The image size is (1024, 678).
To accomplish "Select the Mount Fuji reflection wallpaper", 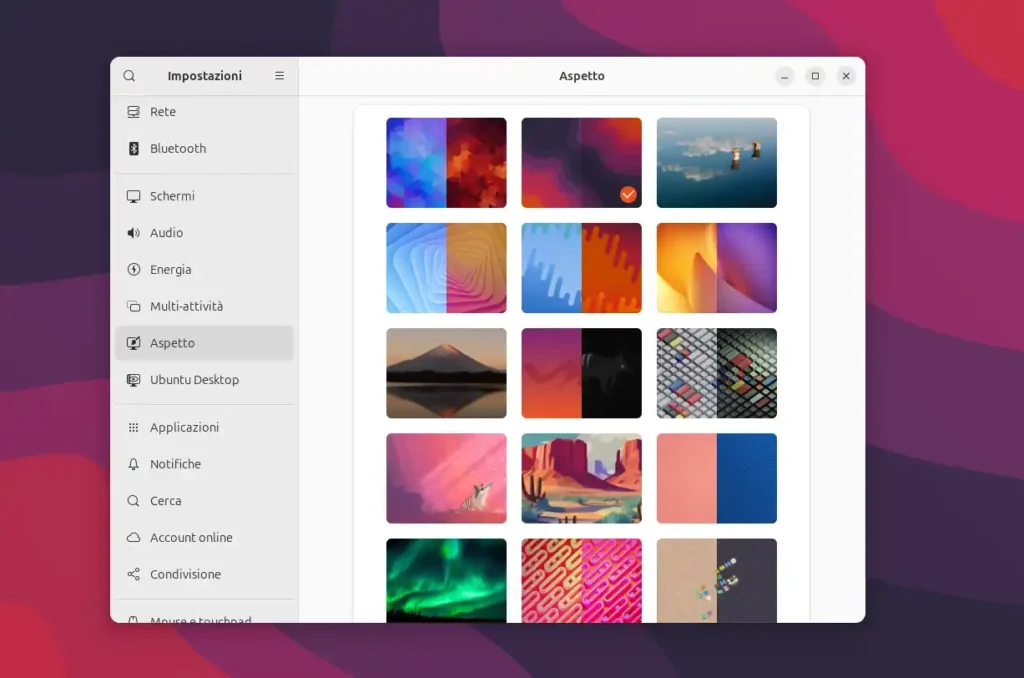I will click(x=446, y=373).
